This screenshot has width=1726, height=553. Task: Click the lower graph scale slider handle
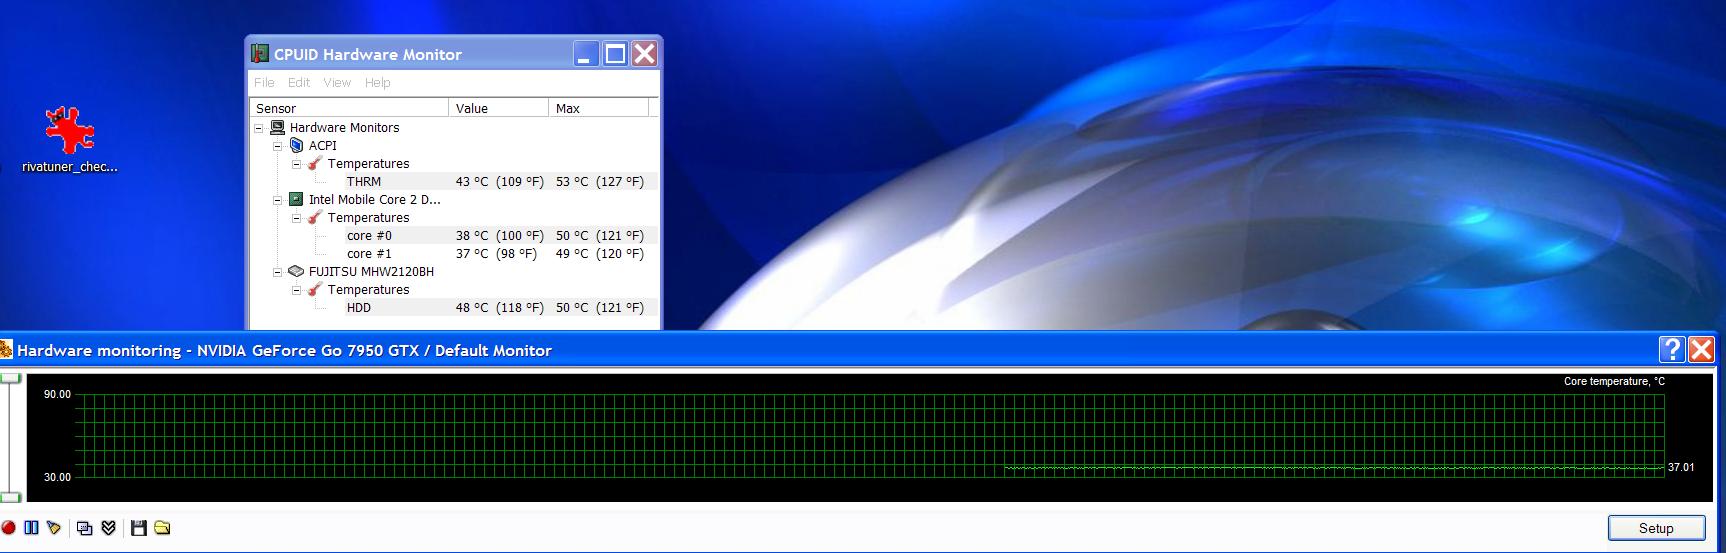click(10, 497)
